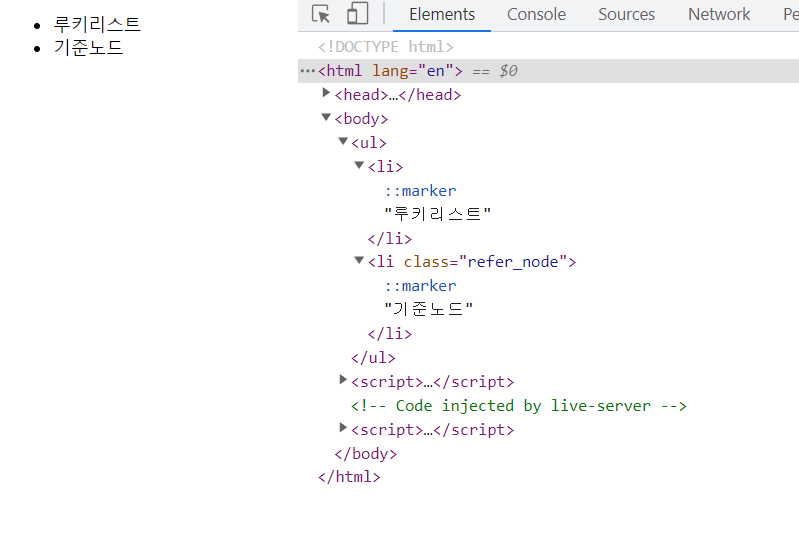This screenshot has width=799, height=553.
Task: Select the closing </body> tag line
Action: point(365,454)
